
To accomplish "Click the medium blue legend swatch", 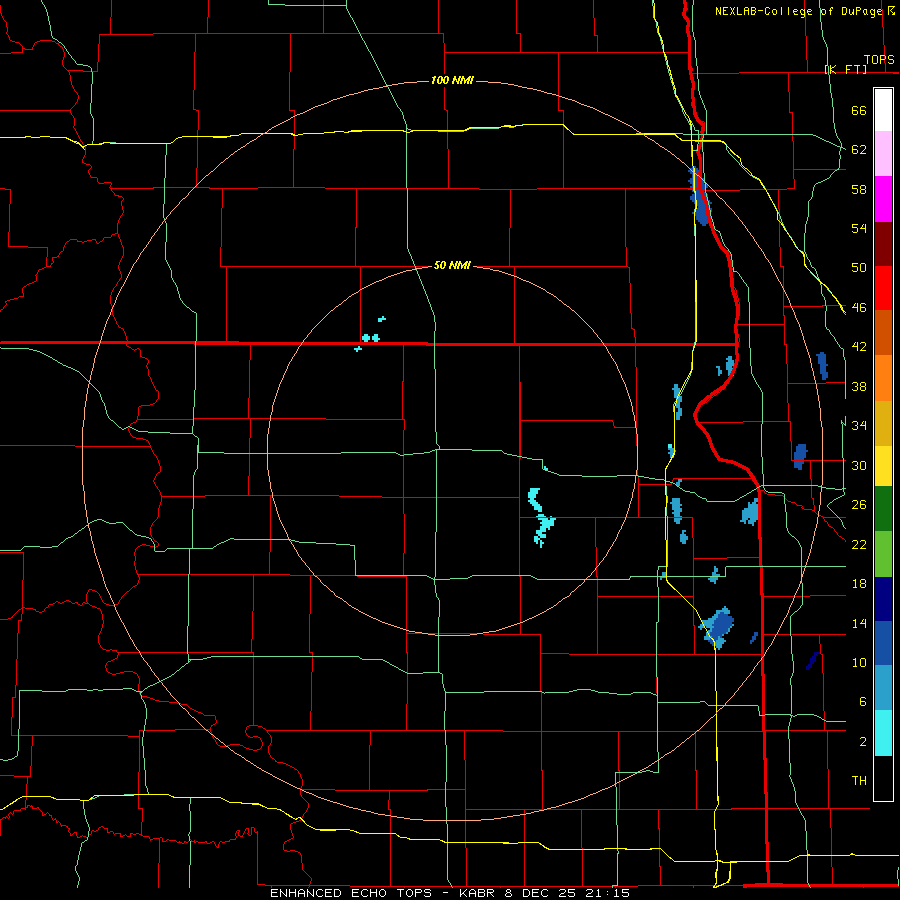I will coord(883,643).
